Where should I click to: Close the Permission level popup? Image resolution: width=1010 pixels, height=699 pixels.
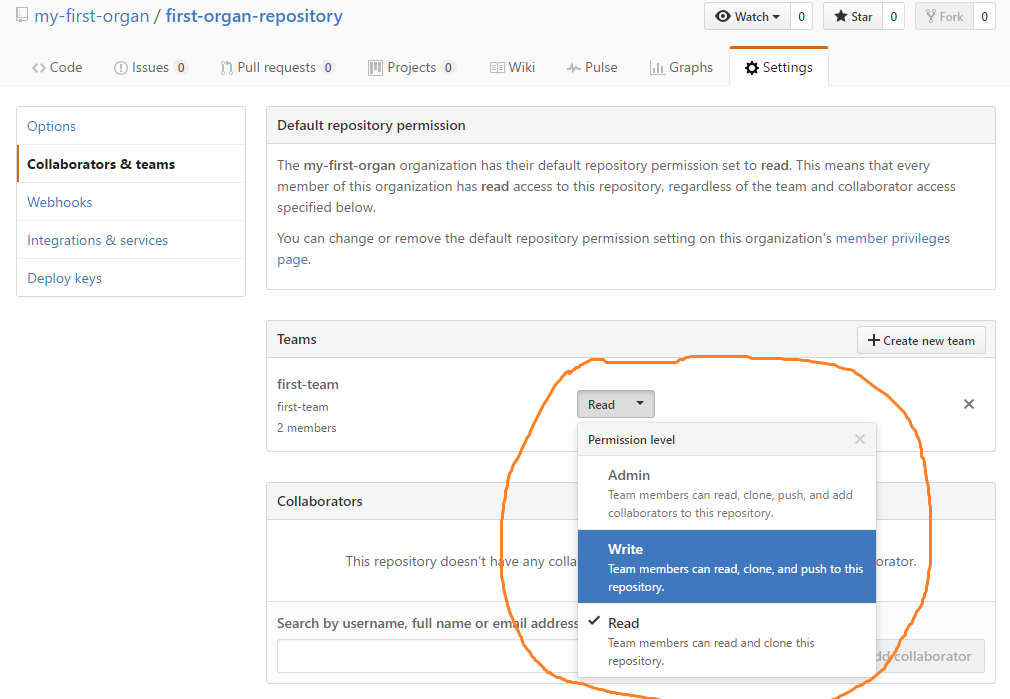click(x=860, y=439)
